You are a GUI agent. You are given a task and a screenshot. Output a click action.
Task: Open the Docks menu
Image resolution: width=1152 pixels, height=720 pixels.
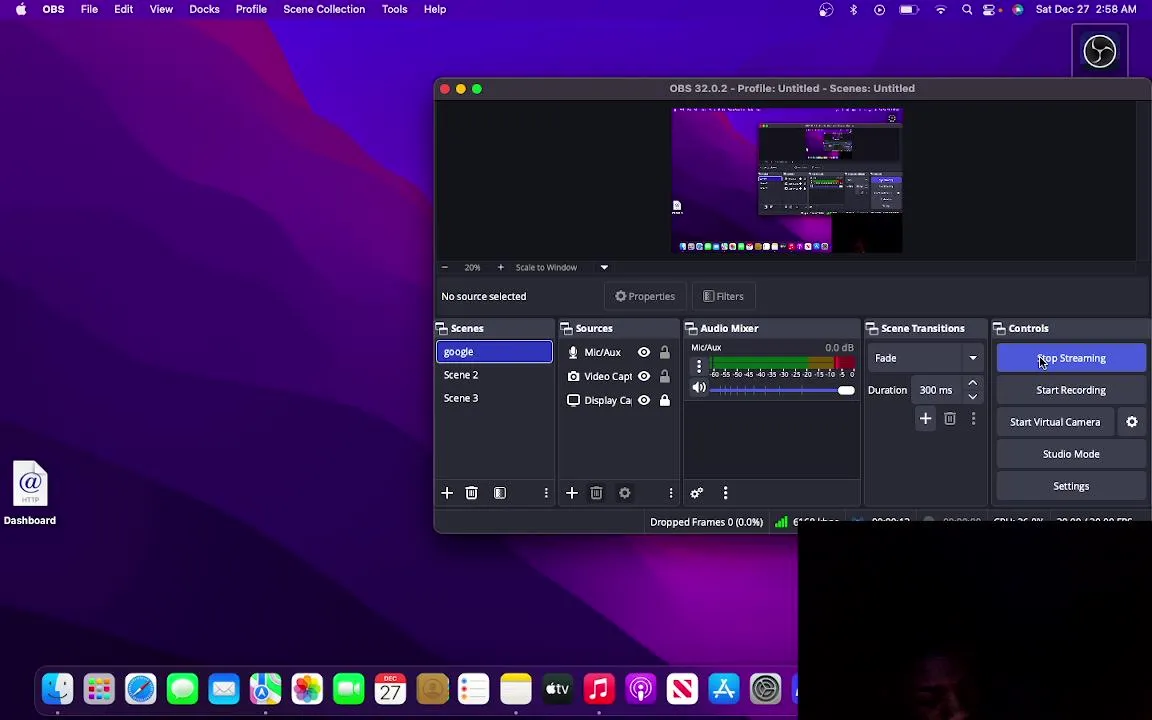(204, 10)
